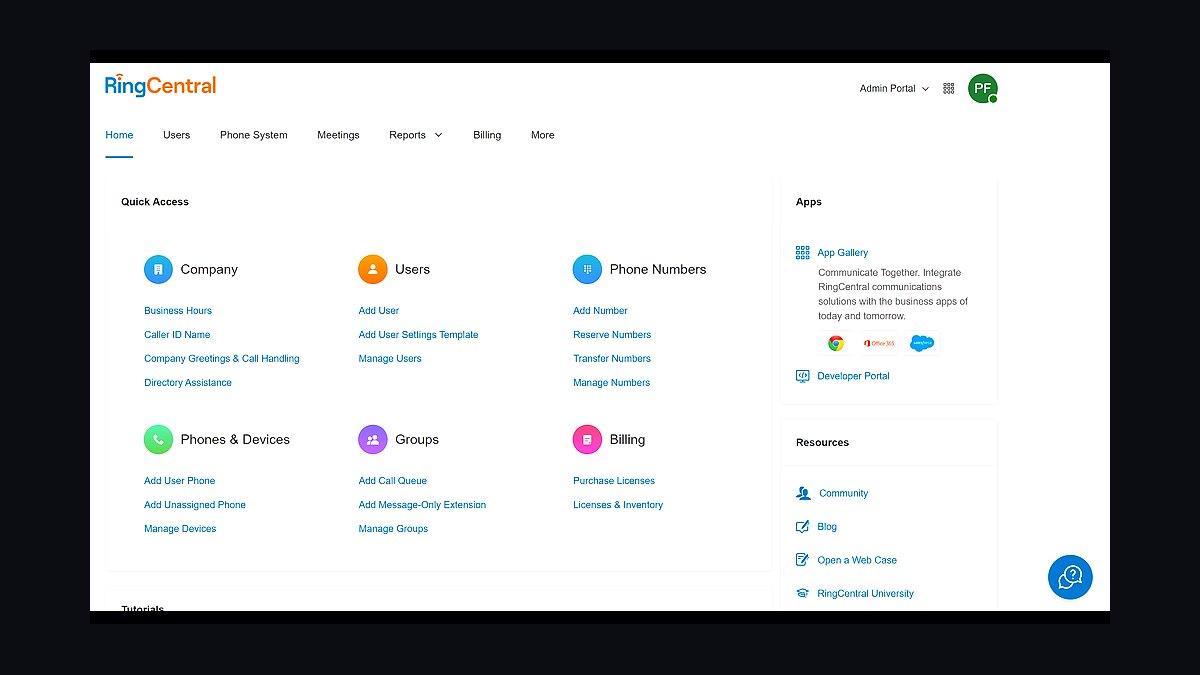Select the Home tab
1200x675 pixels.
pyautogui.click(x=119, y=135)
